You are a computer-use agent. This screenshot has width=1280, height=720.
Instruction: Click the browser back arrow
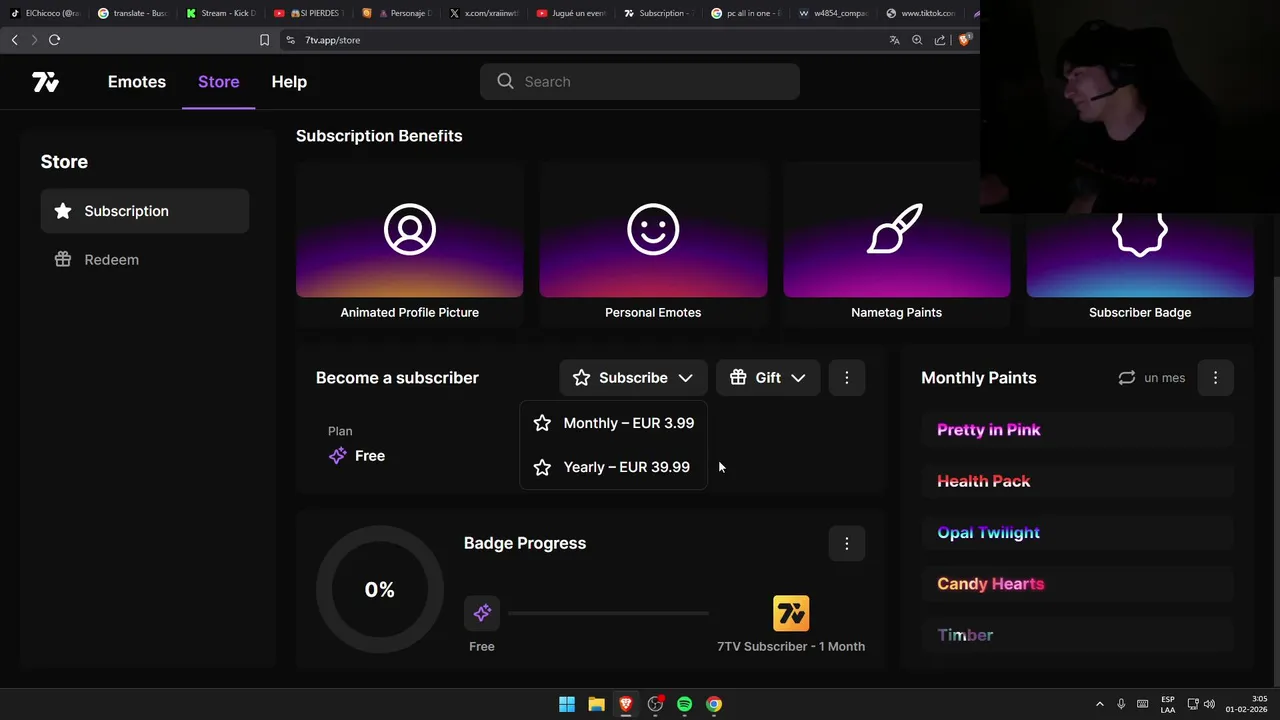click(14, 40)
